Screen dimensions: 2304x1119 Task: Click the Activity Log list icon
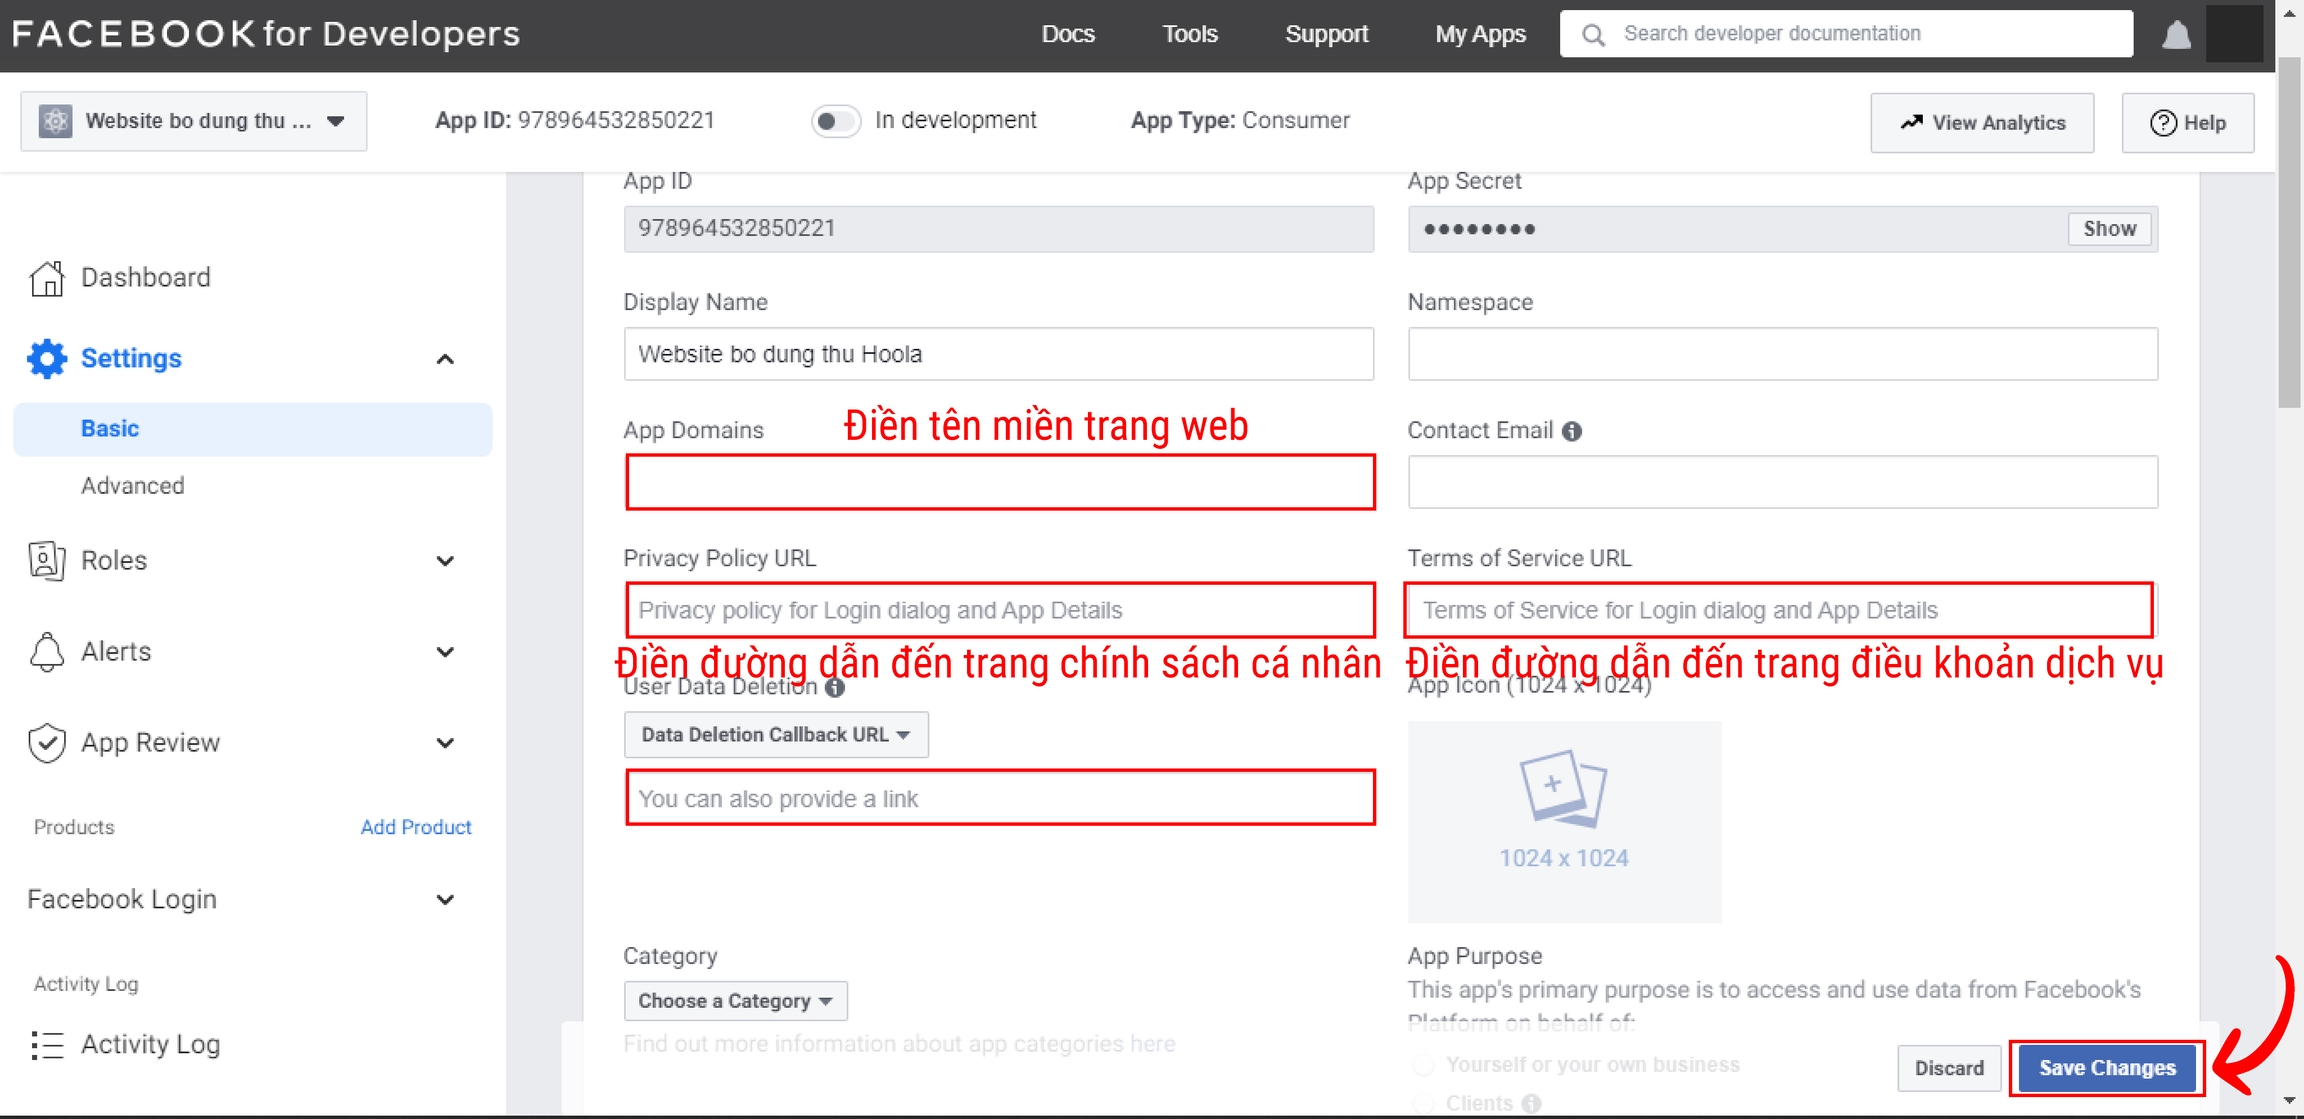(x=47, y=1045)
